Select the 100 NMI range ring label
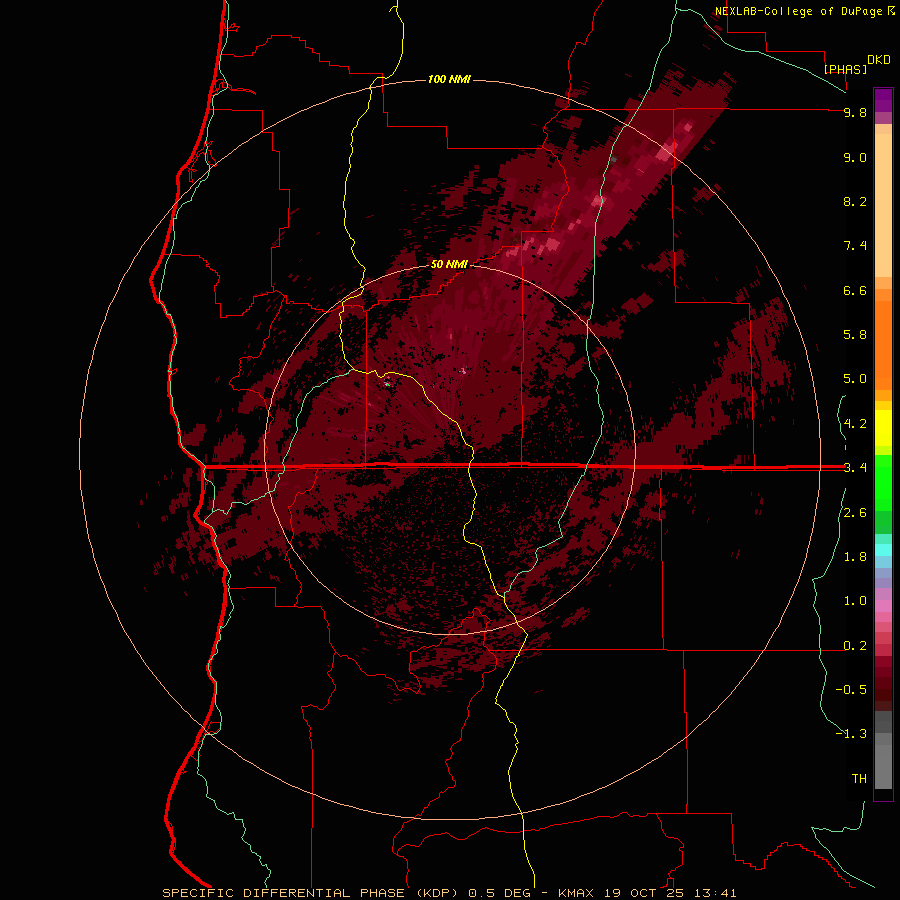 point(449,79)
